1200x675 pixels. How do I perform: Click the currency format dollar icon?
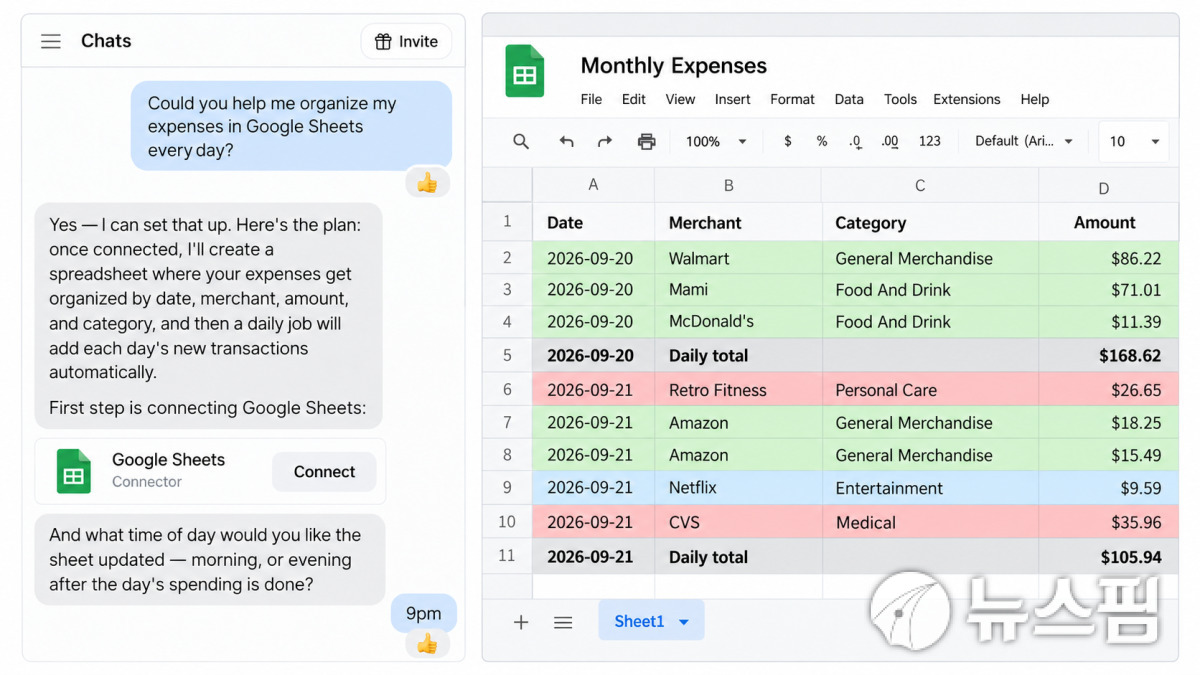pyautogui.click(x=788, y=141)
